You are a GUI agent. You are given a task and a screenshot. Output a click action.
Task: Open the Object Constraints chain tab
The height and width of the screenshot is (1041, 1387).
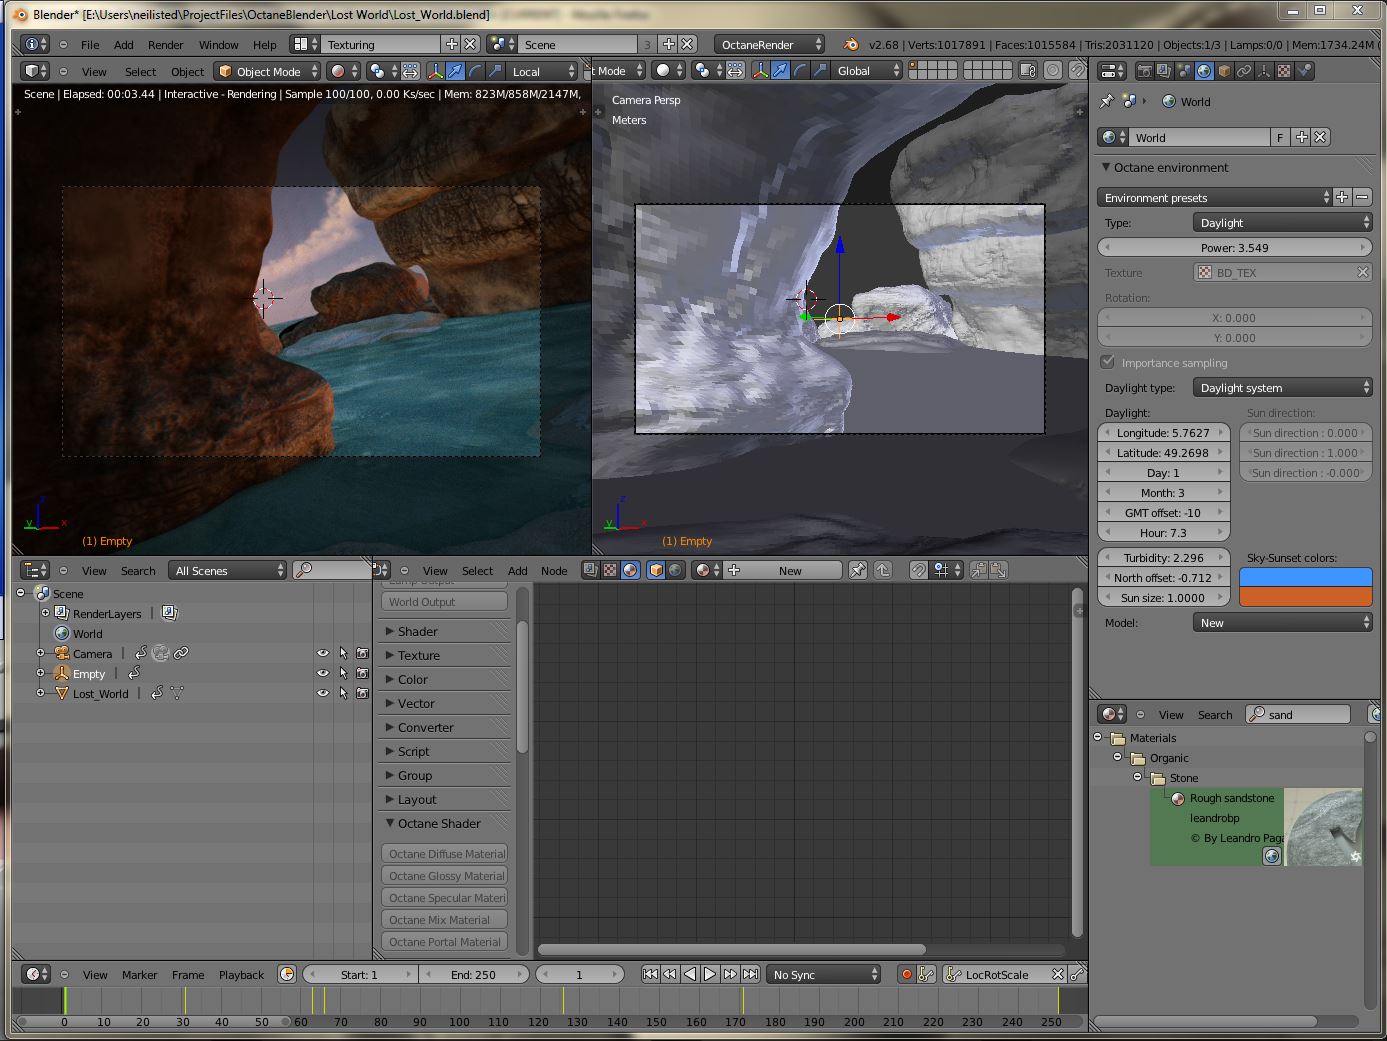click(x=1244, y=71)
